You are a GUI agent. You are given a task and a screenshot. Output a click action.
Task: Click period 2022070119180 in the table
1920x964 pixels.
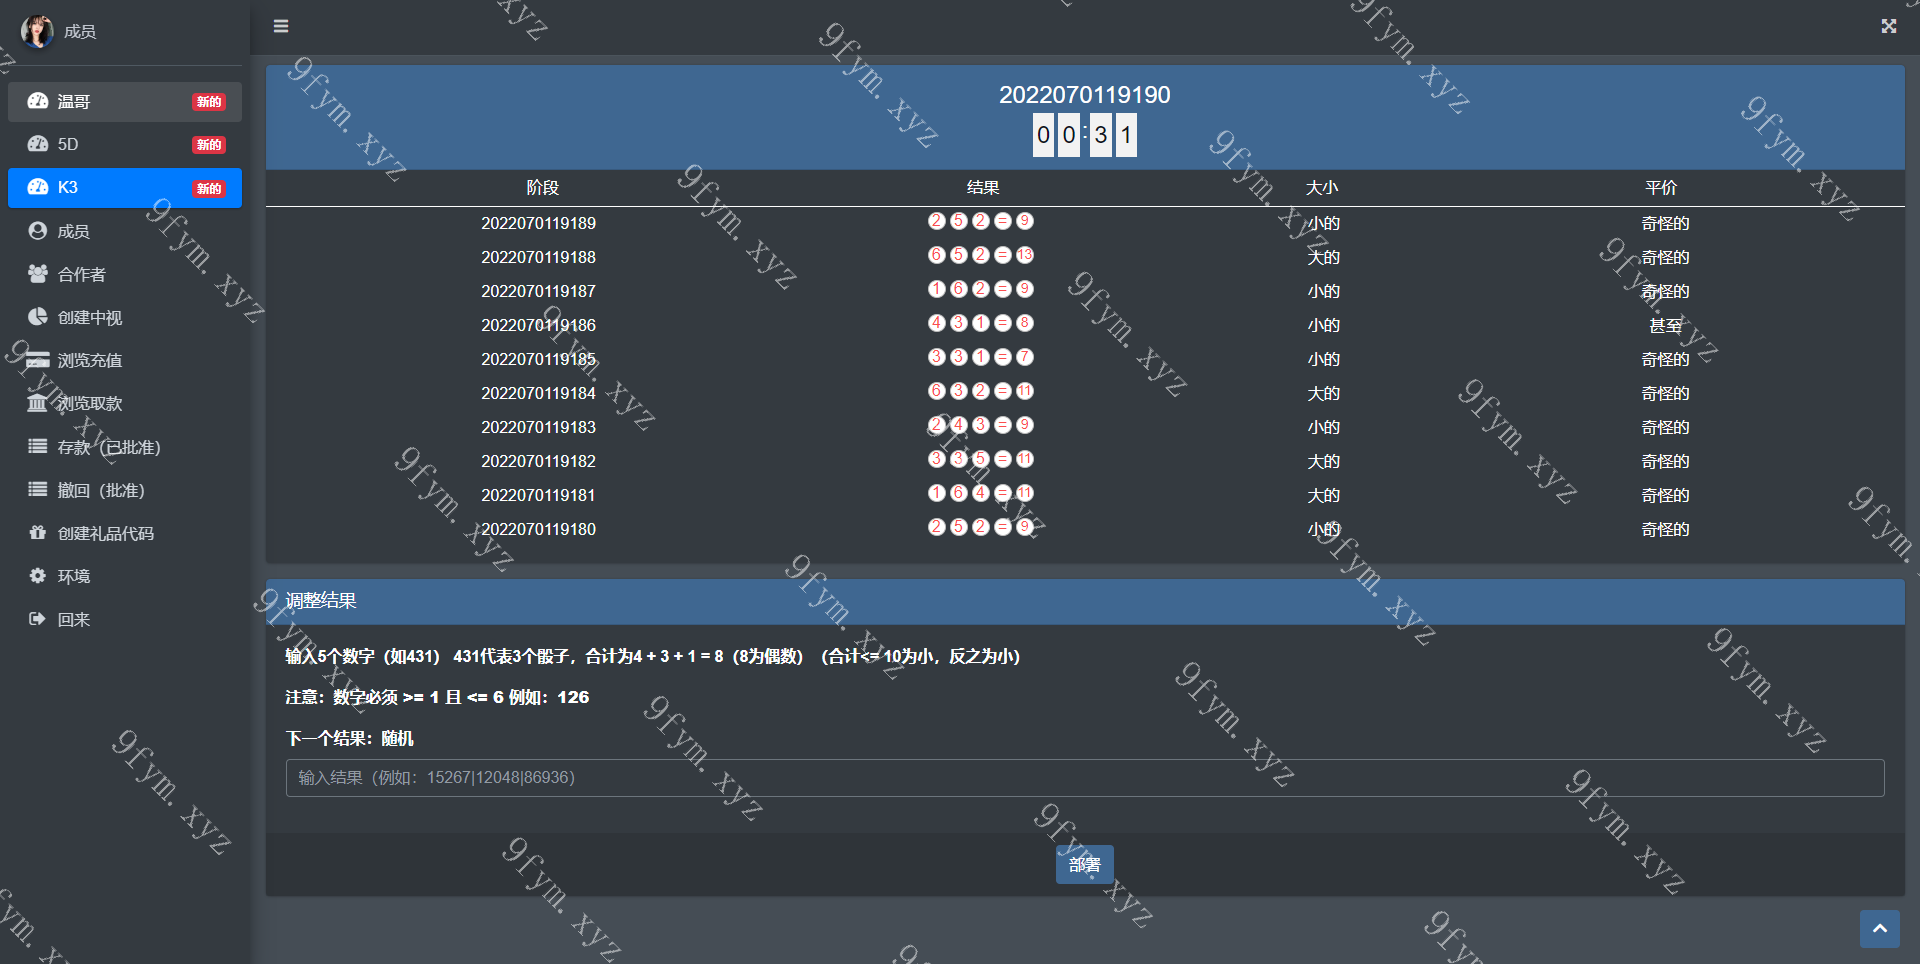538,529
